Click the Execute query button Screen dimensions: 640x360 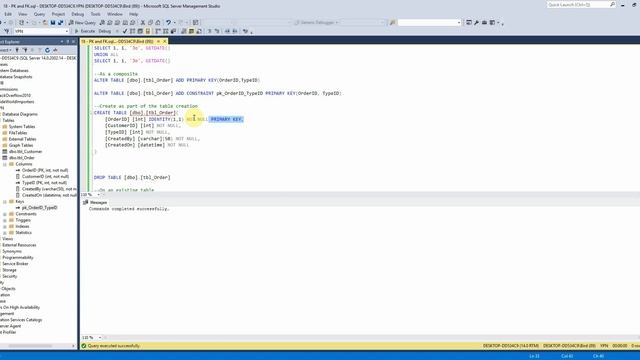pos(84,31)
